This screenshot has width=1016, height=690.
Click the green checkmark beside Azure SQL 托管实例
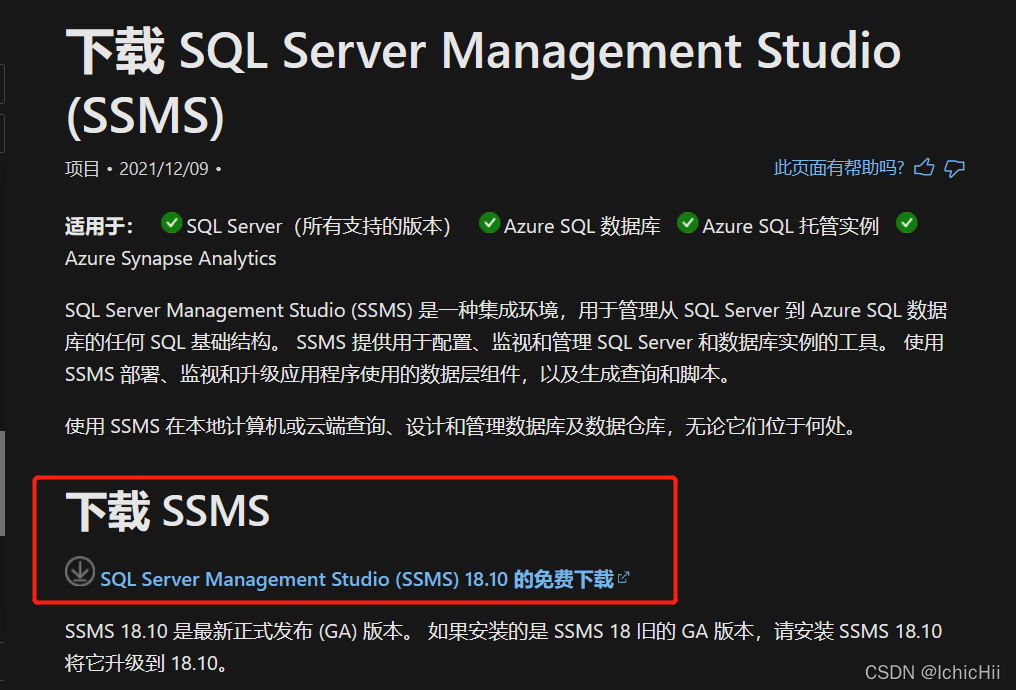pos(687,223)
